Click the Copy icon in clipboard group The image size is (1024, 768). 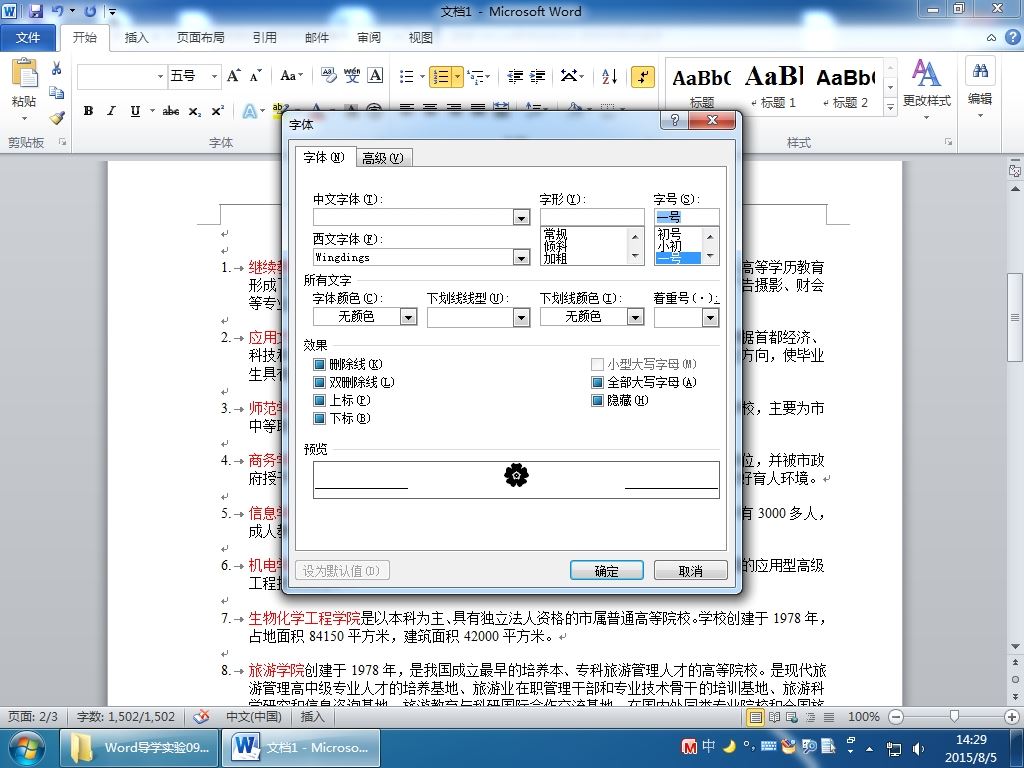coord(57,93)
